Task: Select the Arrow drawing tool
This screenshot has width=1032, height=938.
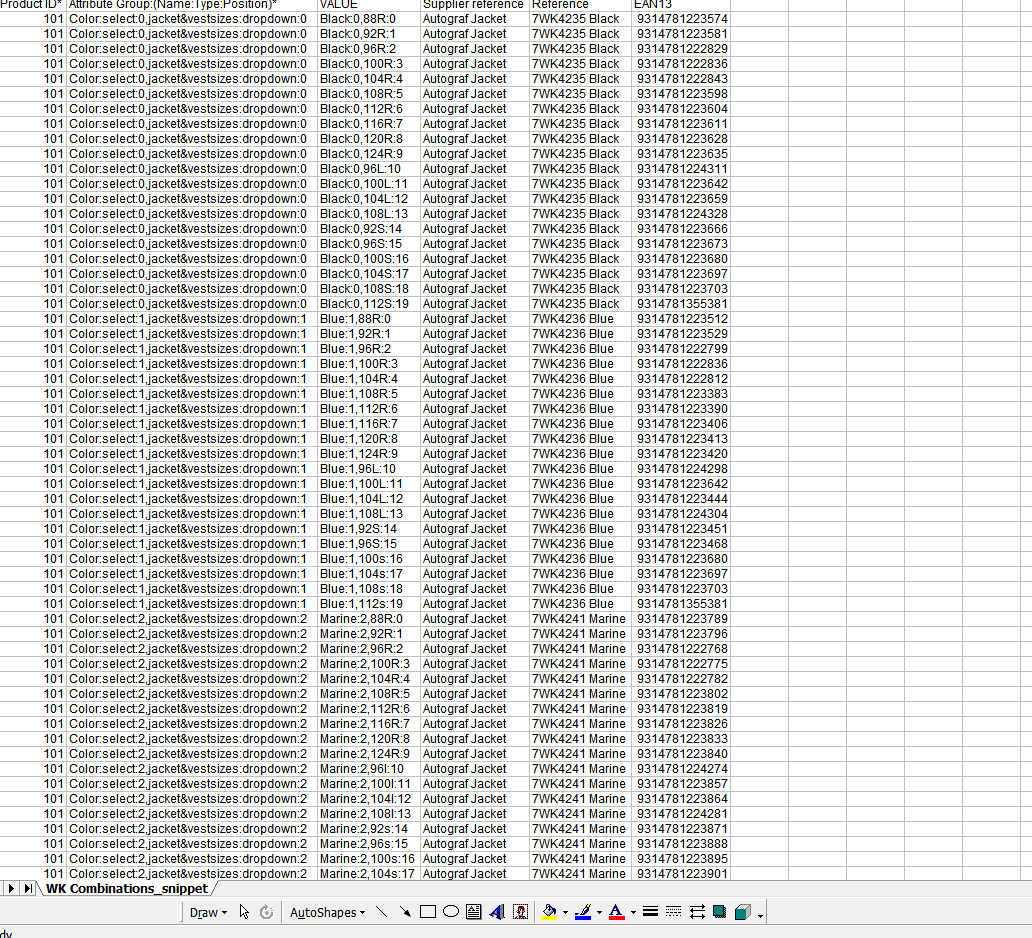Action: 405,912
